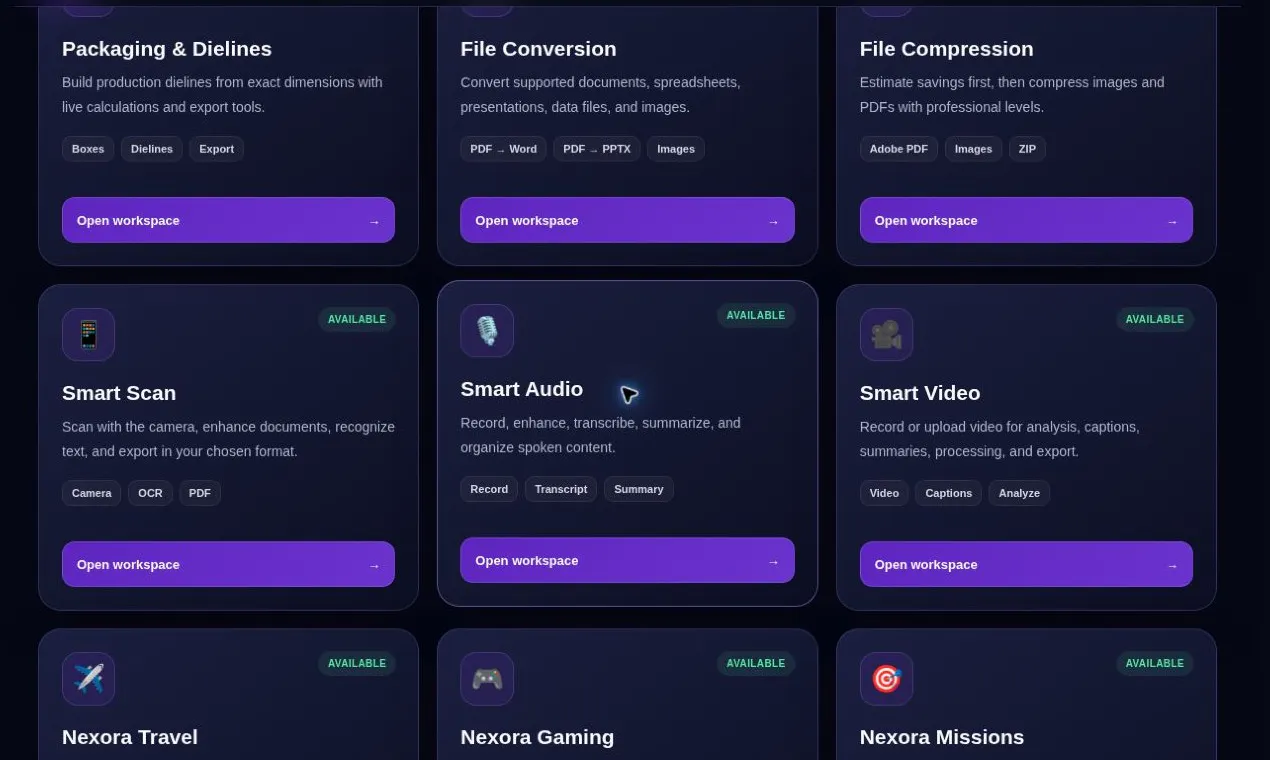Click the Transcript tag

[x=561, y=489]
